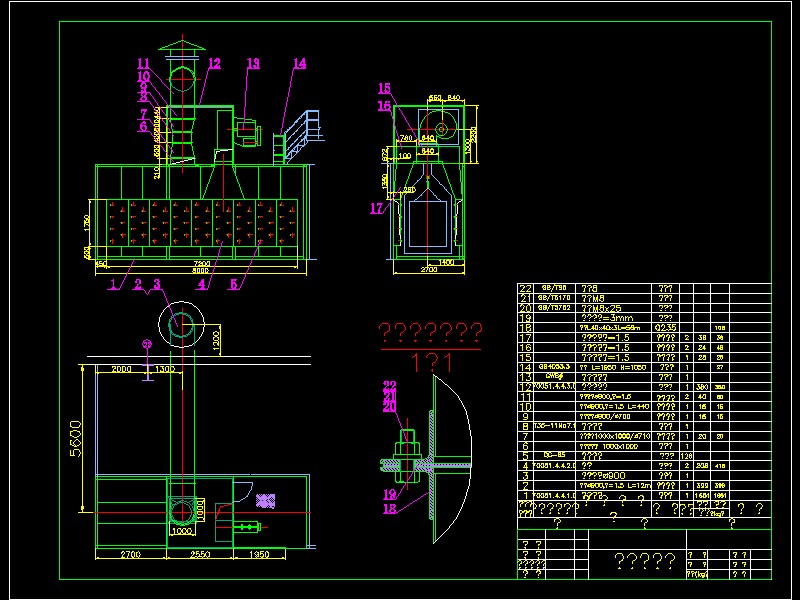Screen dimensions: 800x600
Task: Pick the magenta callout number 6
Action: 143,126
